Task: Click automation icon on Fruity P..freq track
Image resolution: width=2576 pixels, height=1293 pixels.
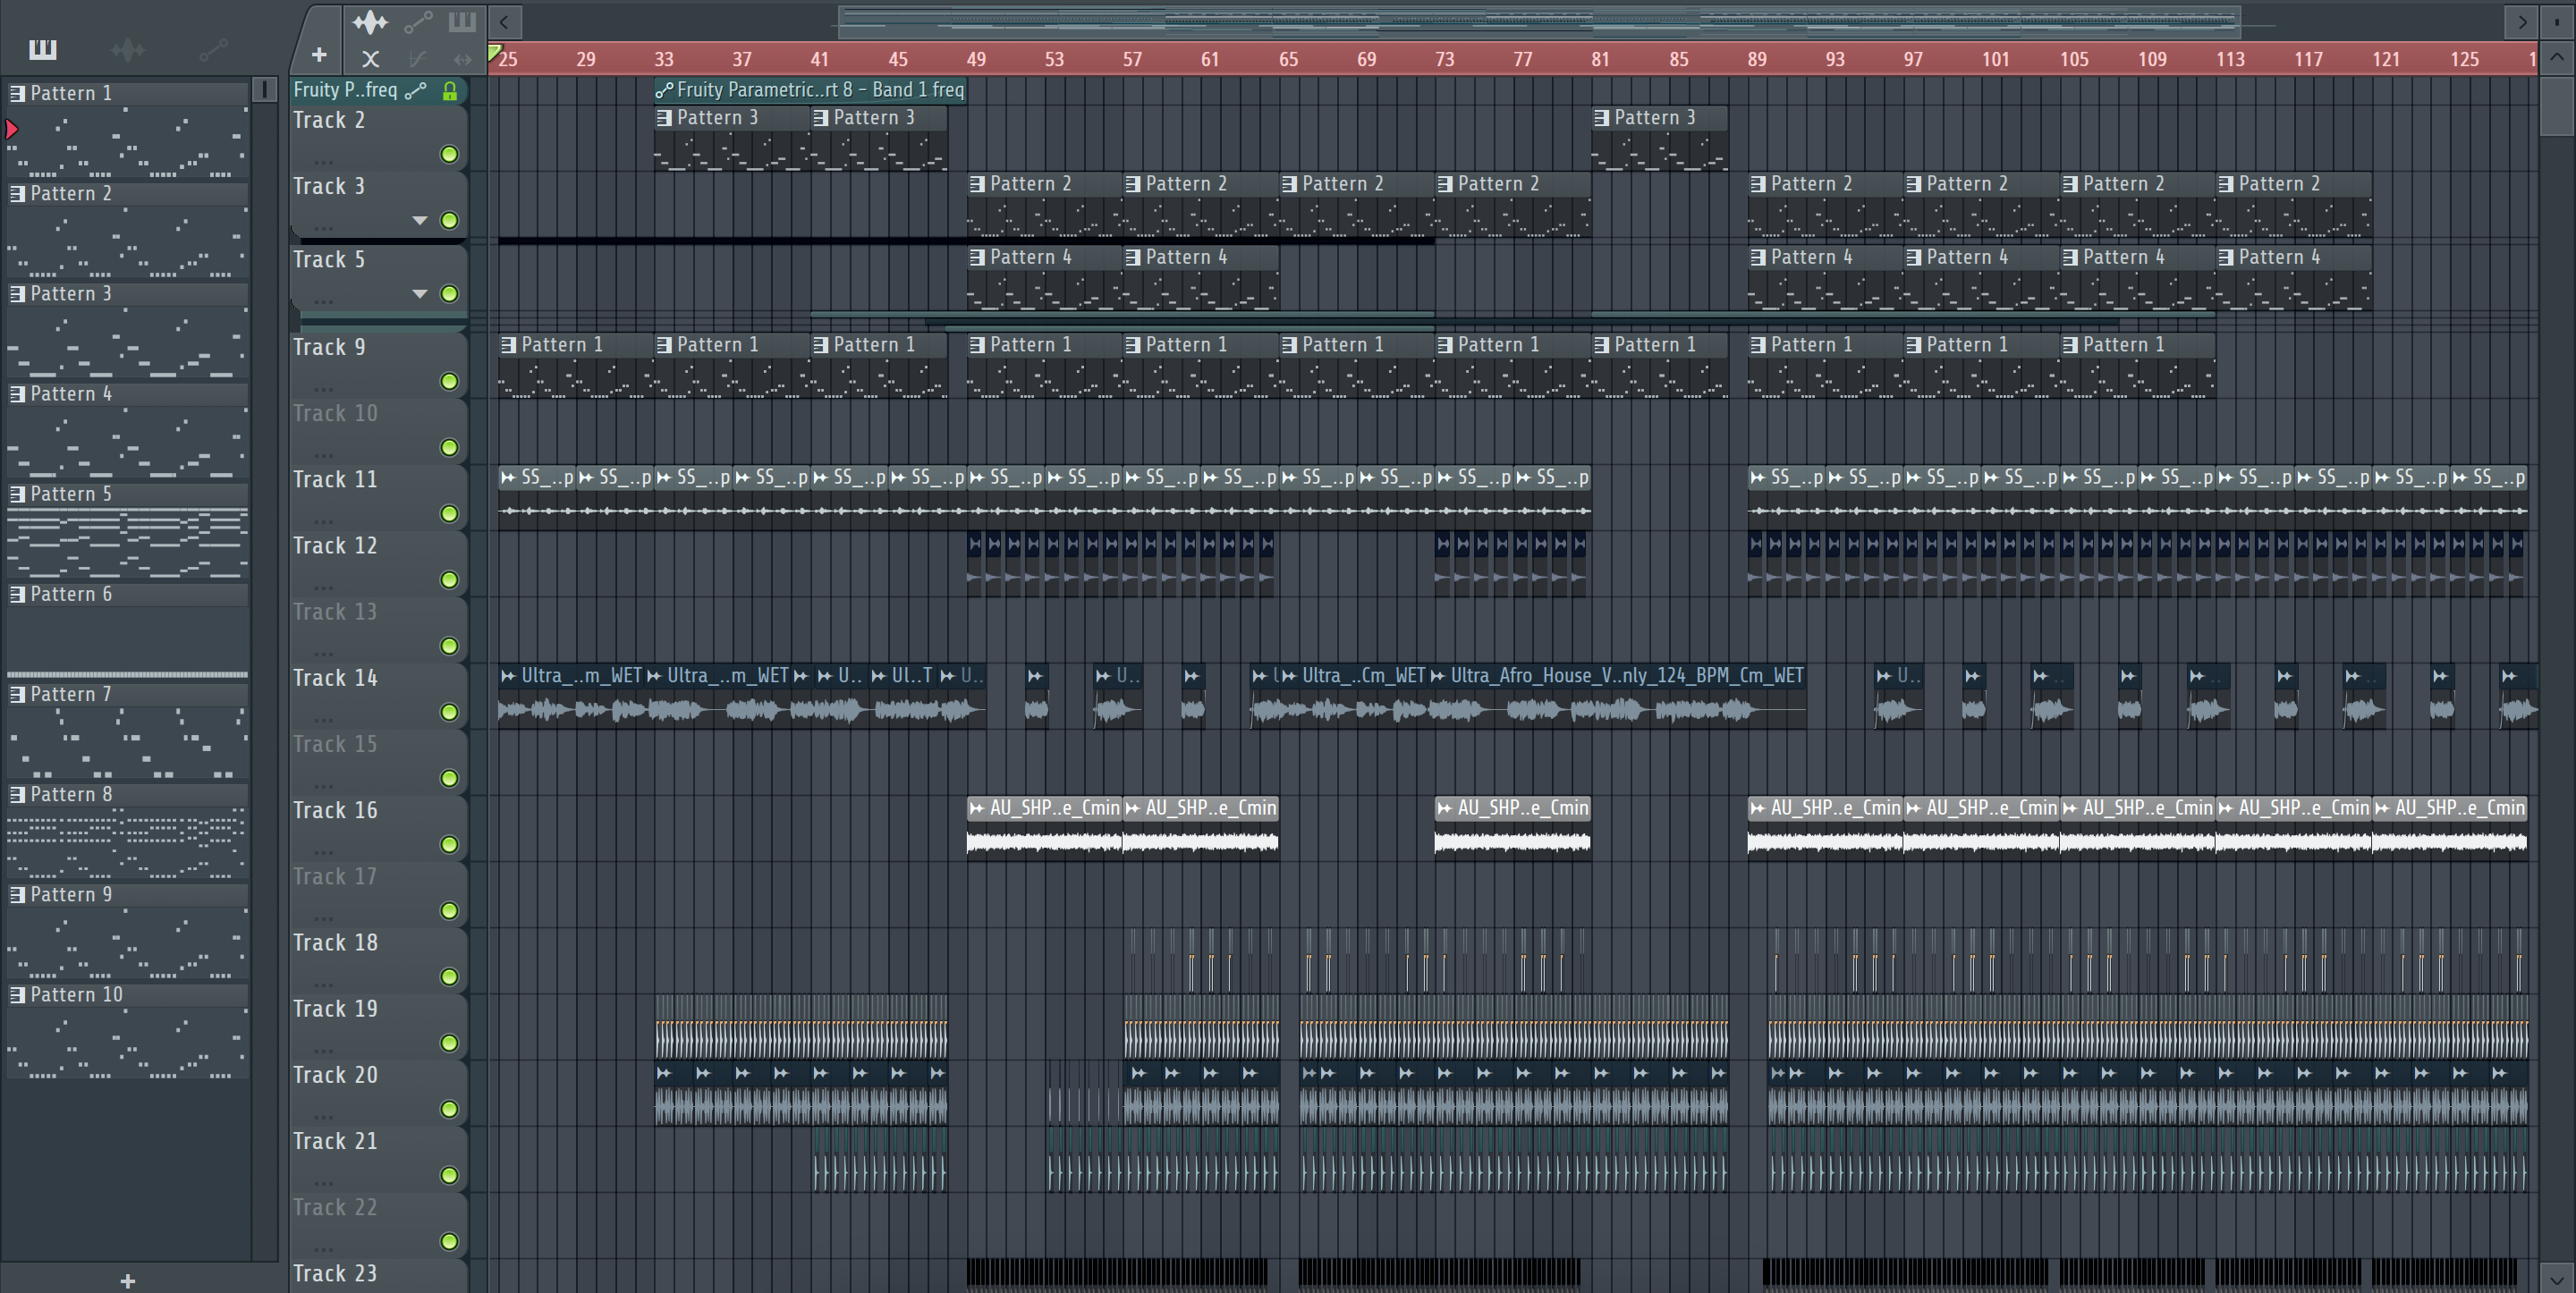Action: click(x=416, y=91)
